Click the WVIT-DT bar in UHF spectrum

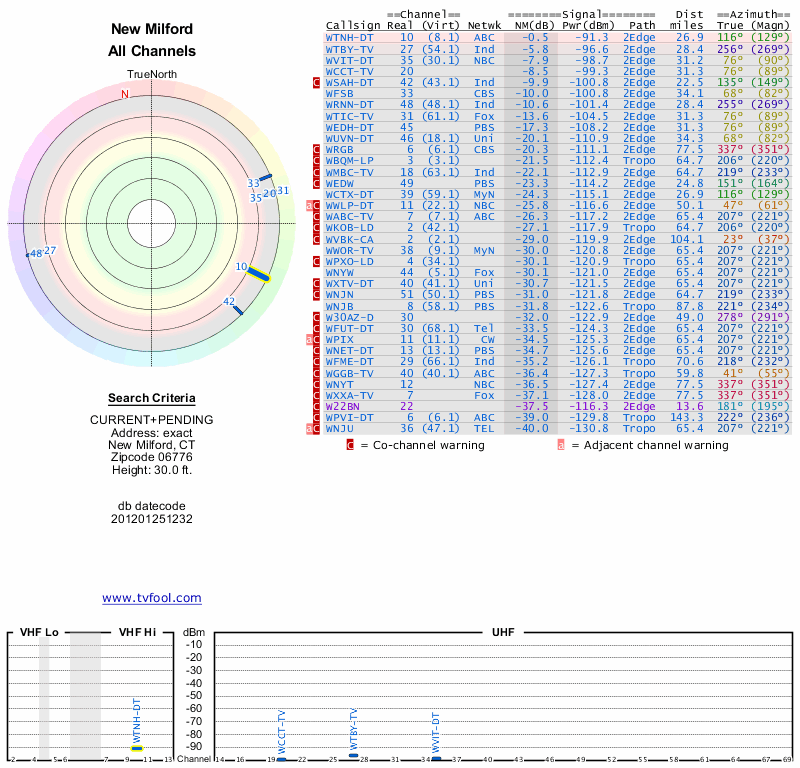[435, 759]
